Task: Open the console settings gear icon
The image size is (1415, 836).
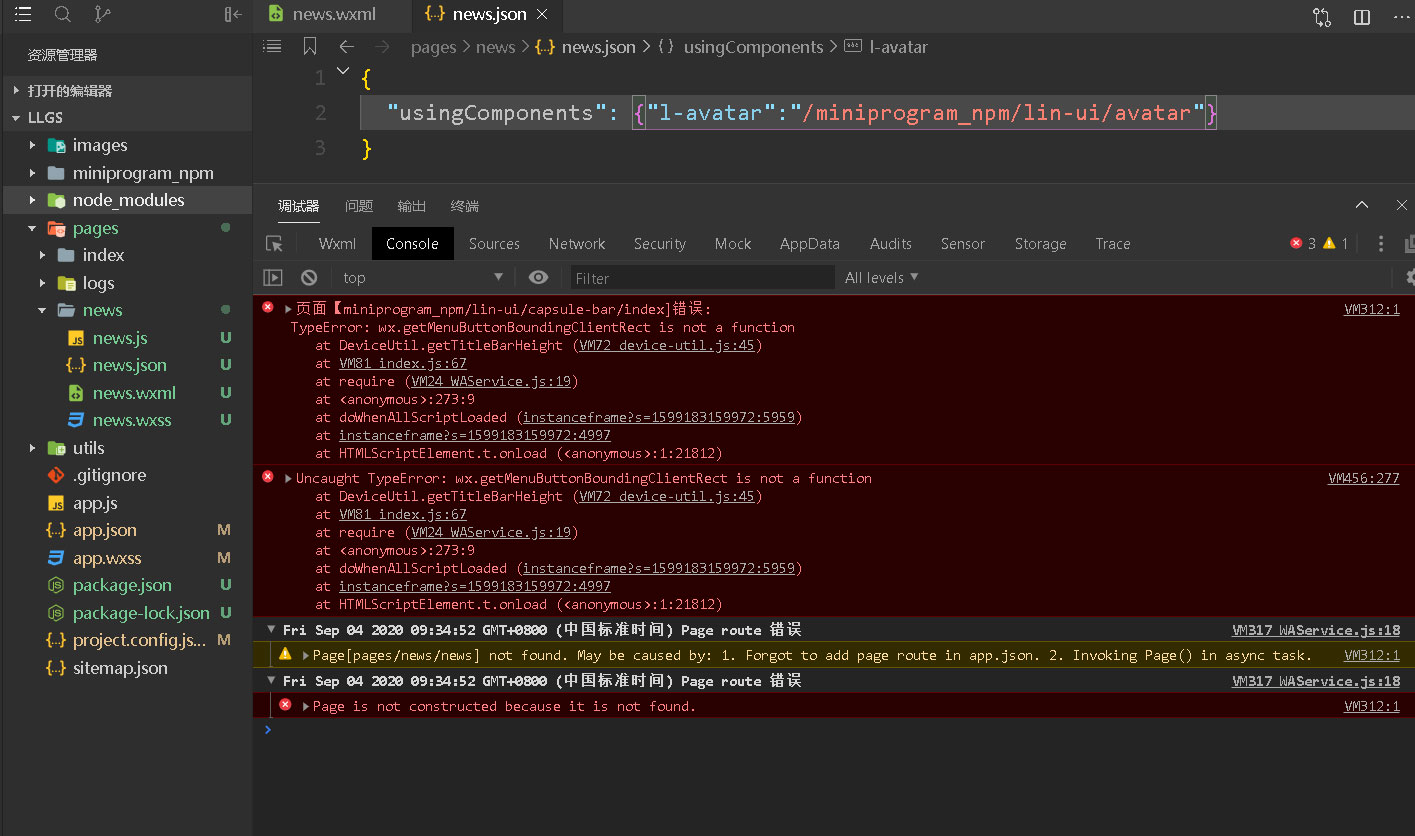Action: click(1409, 277)
